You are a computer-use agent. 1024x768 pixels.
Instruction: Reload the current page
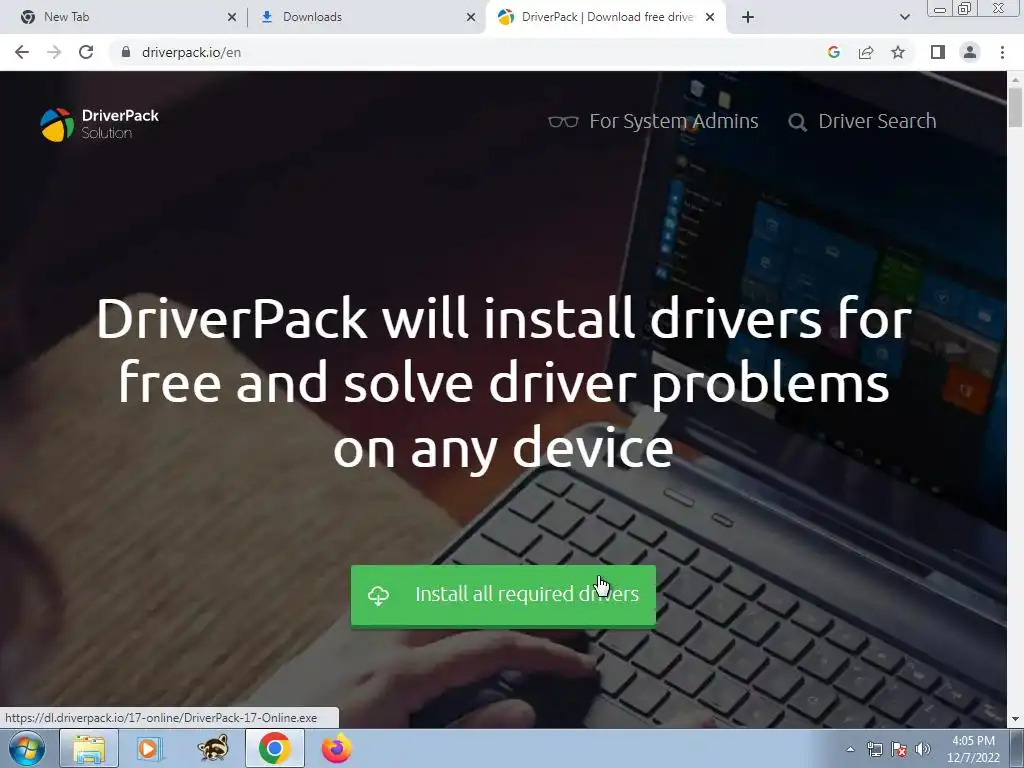point(86,52)
